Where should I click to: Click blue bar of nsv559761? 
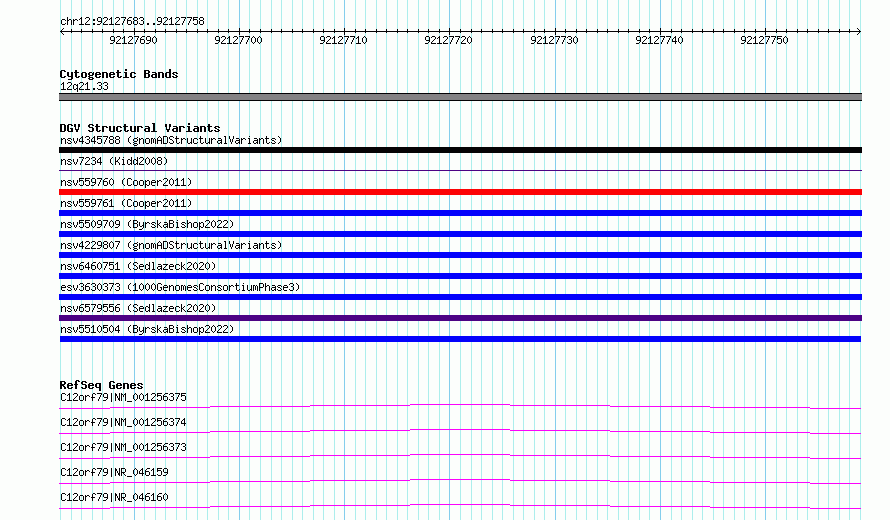tap(460, 213)
